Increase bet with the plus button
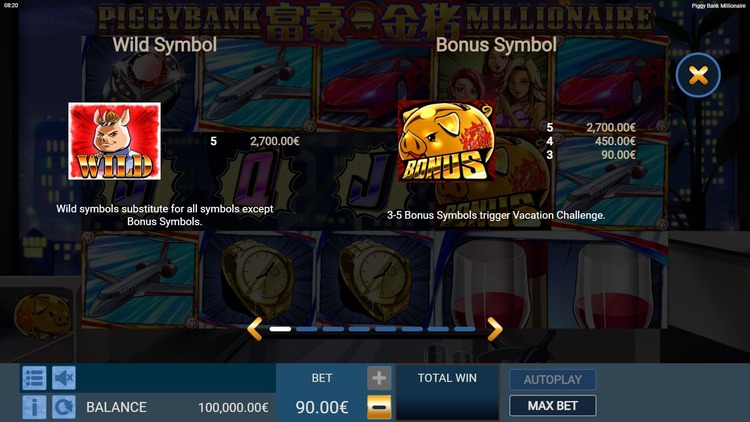The image size is (750, 422). 379,378
